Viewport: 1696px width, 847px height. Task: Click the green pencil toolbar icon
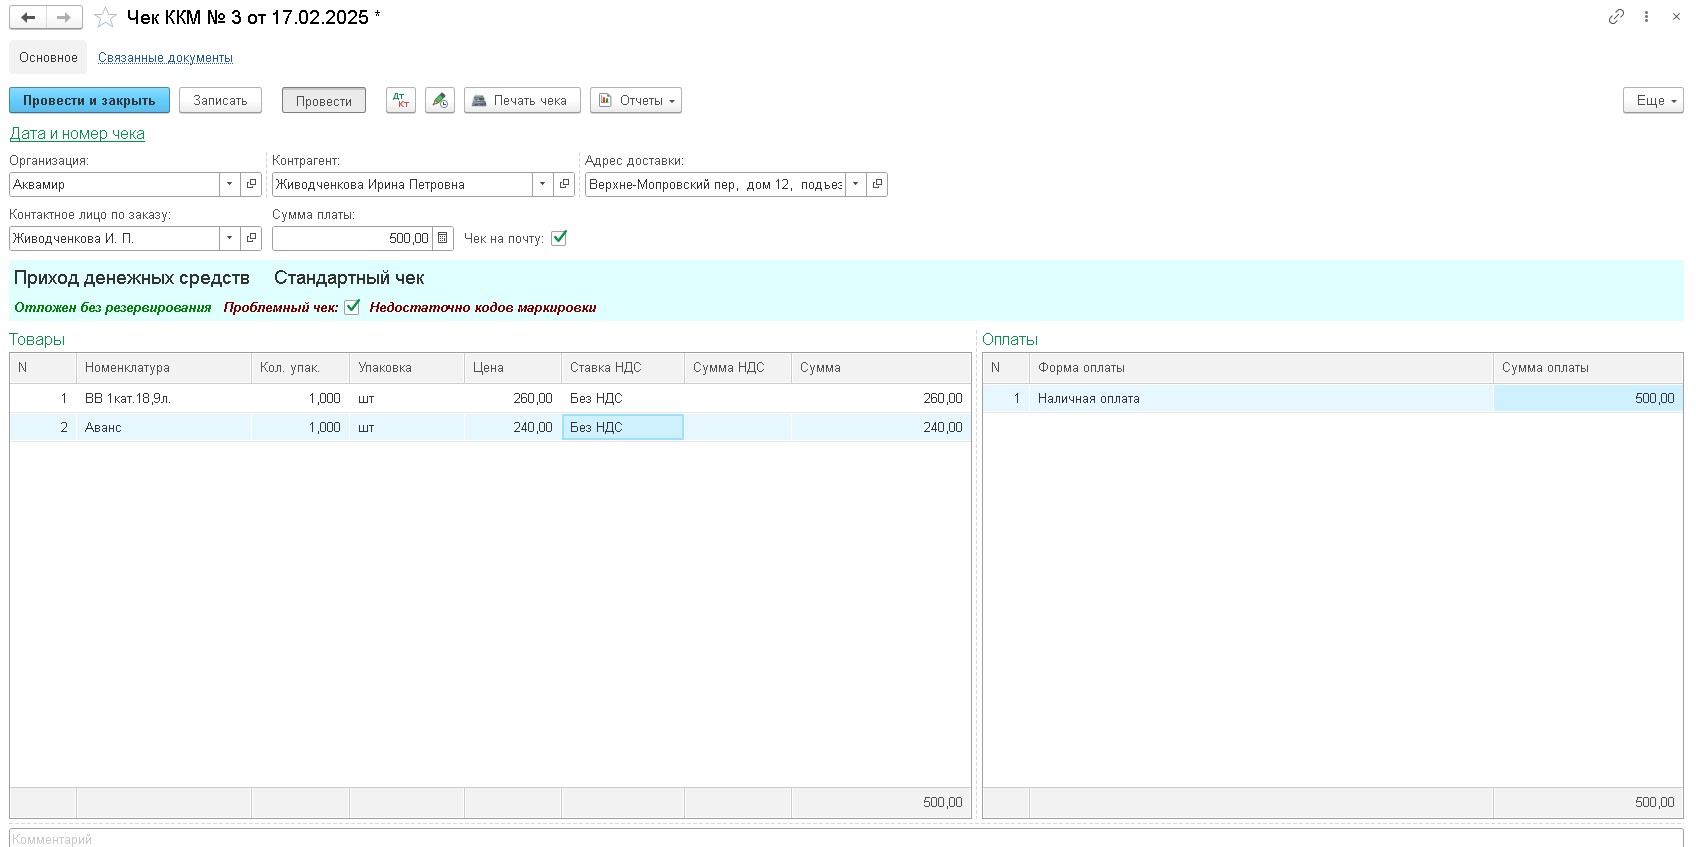(x=440, y=101)
